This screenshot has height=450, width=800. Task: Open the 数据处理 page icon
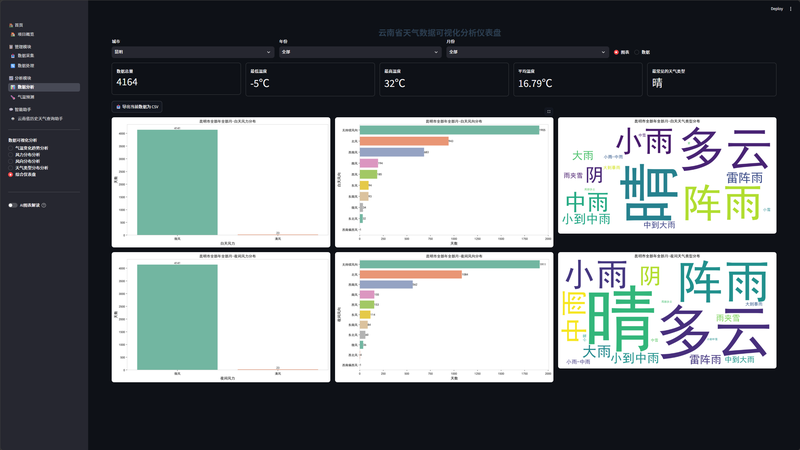point(13,66)
